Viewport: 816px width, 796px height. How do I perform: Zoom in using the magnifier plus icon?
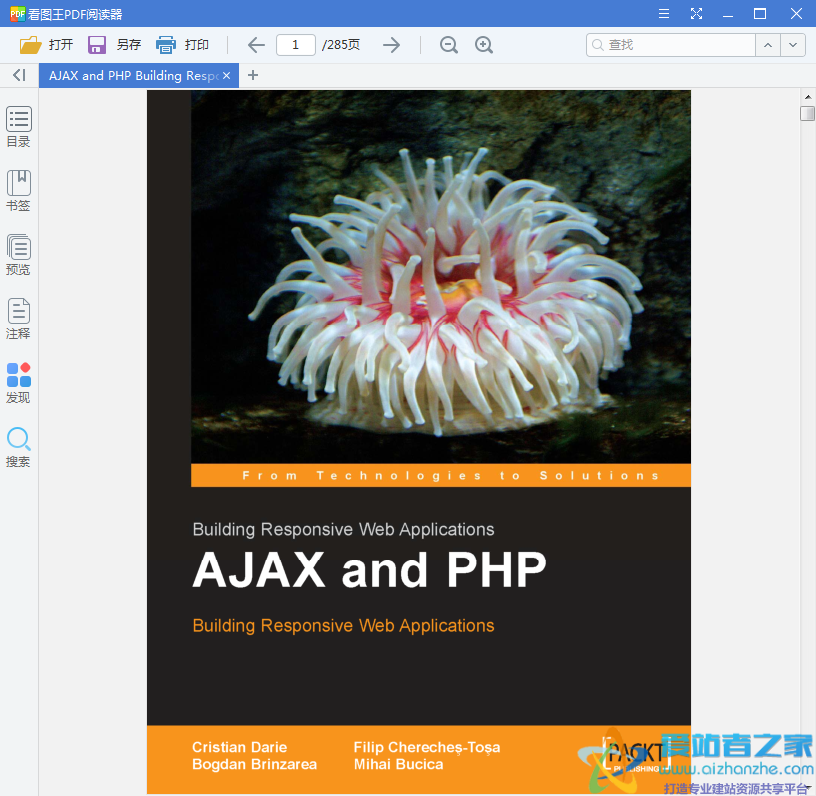click(x=484, y=44)
